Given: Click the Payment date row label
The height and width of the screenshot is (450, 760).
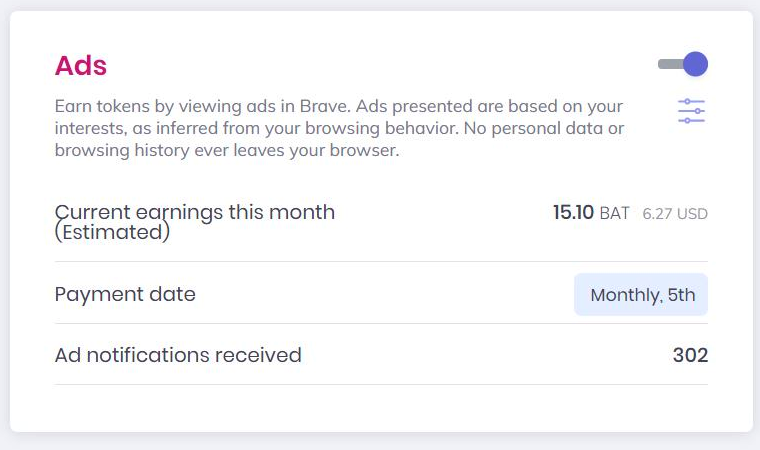Looking at the screenshot, I should click(125, 294).
